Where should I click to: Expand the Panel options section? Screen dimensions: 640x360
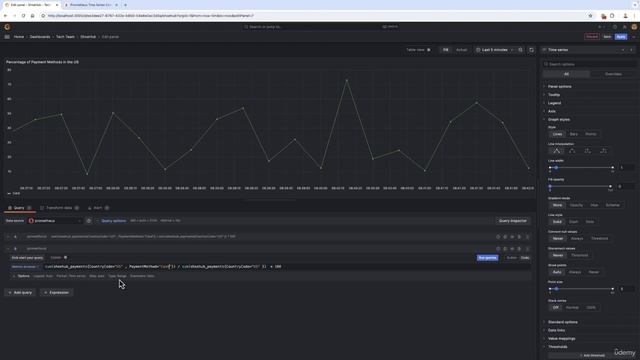point(559,87)
